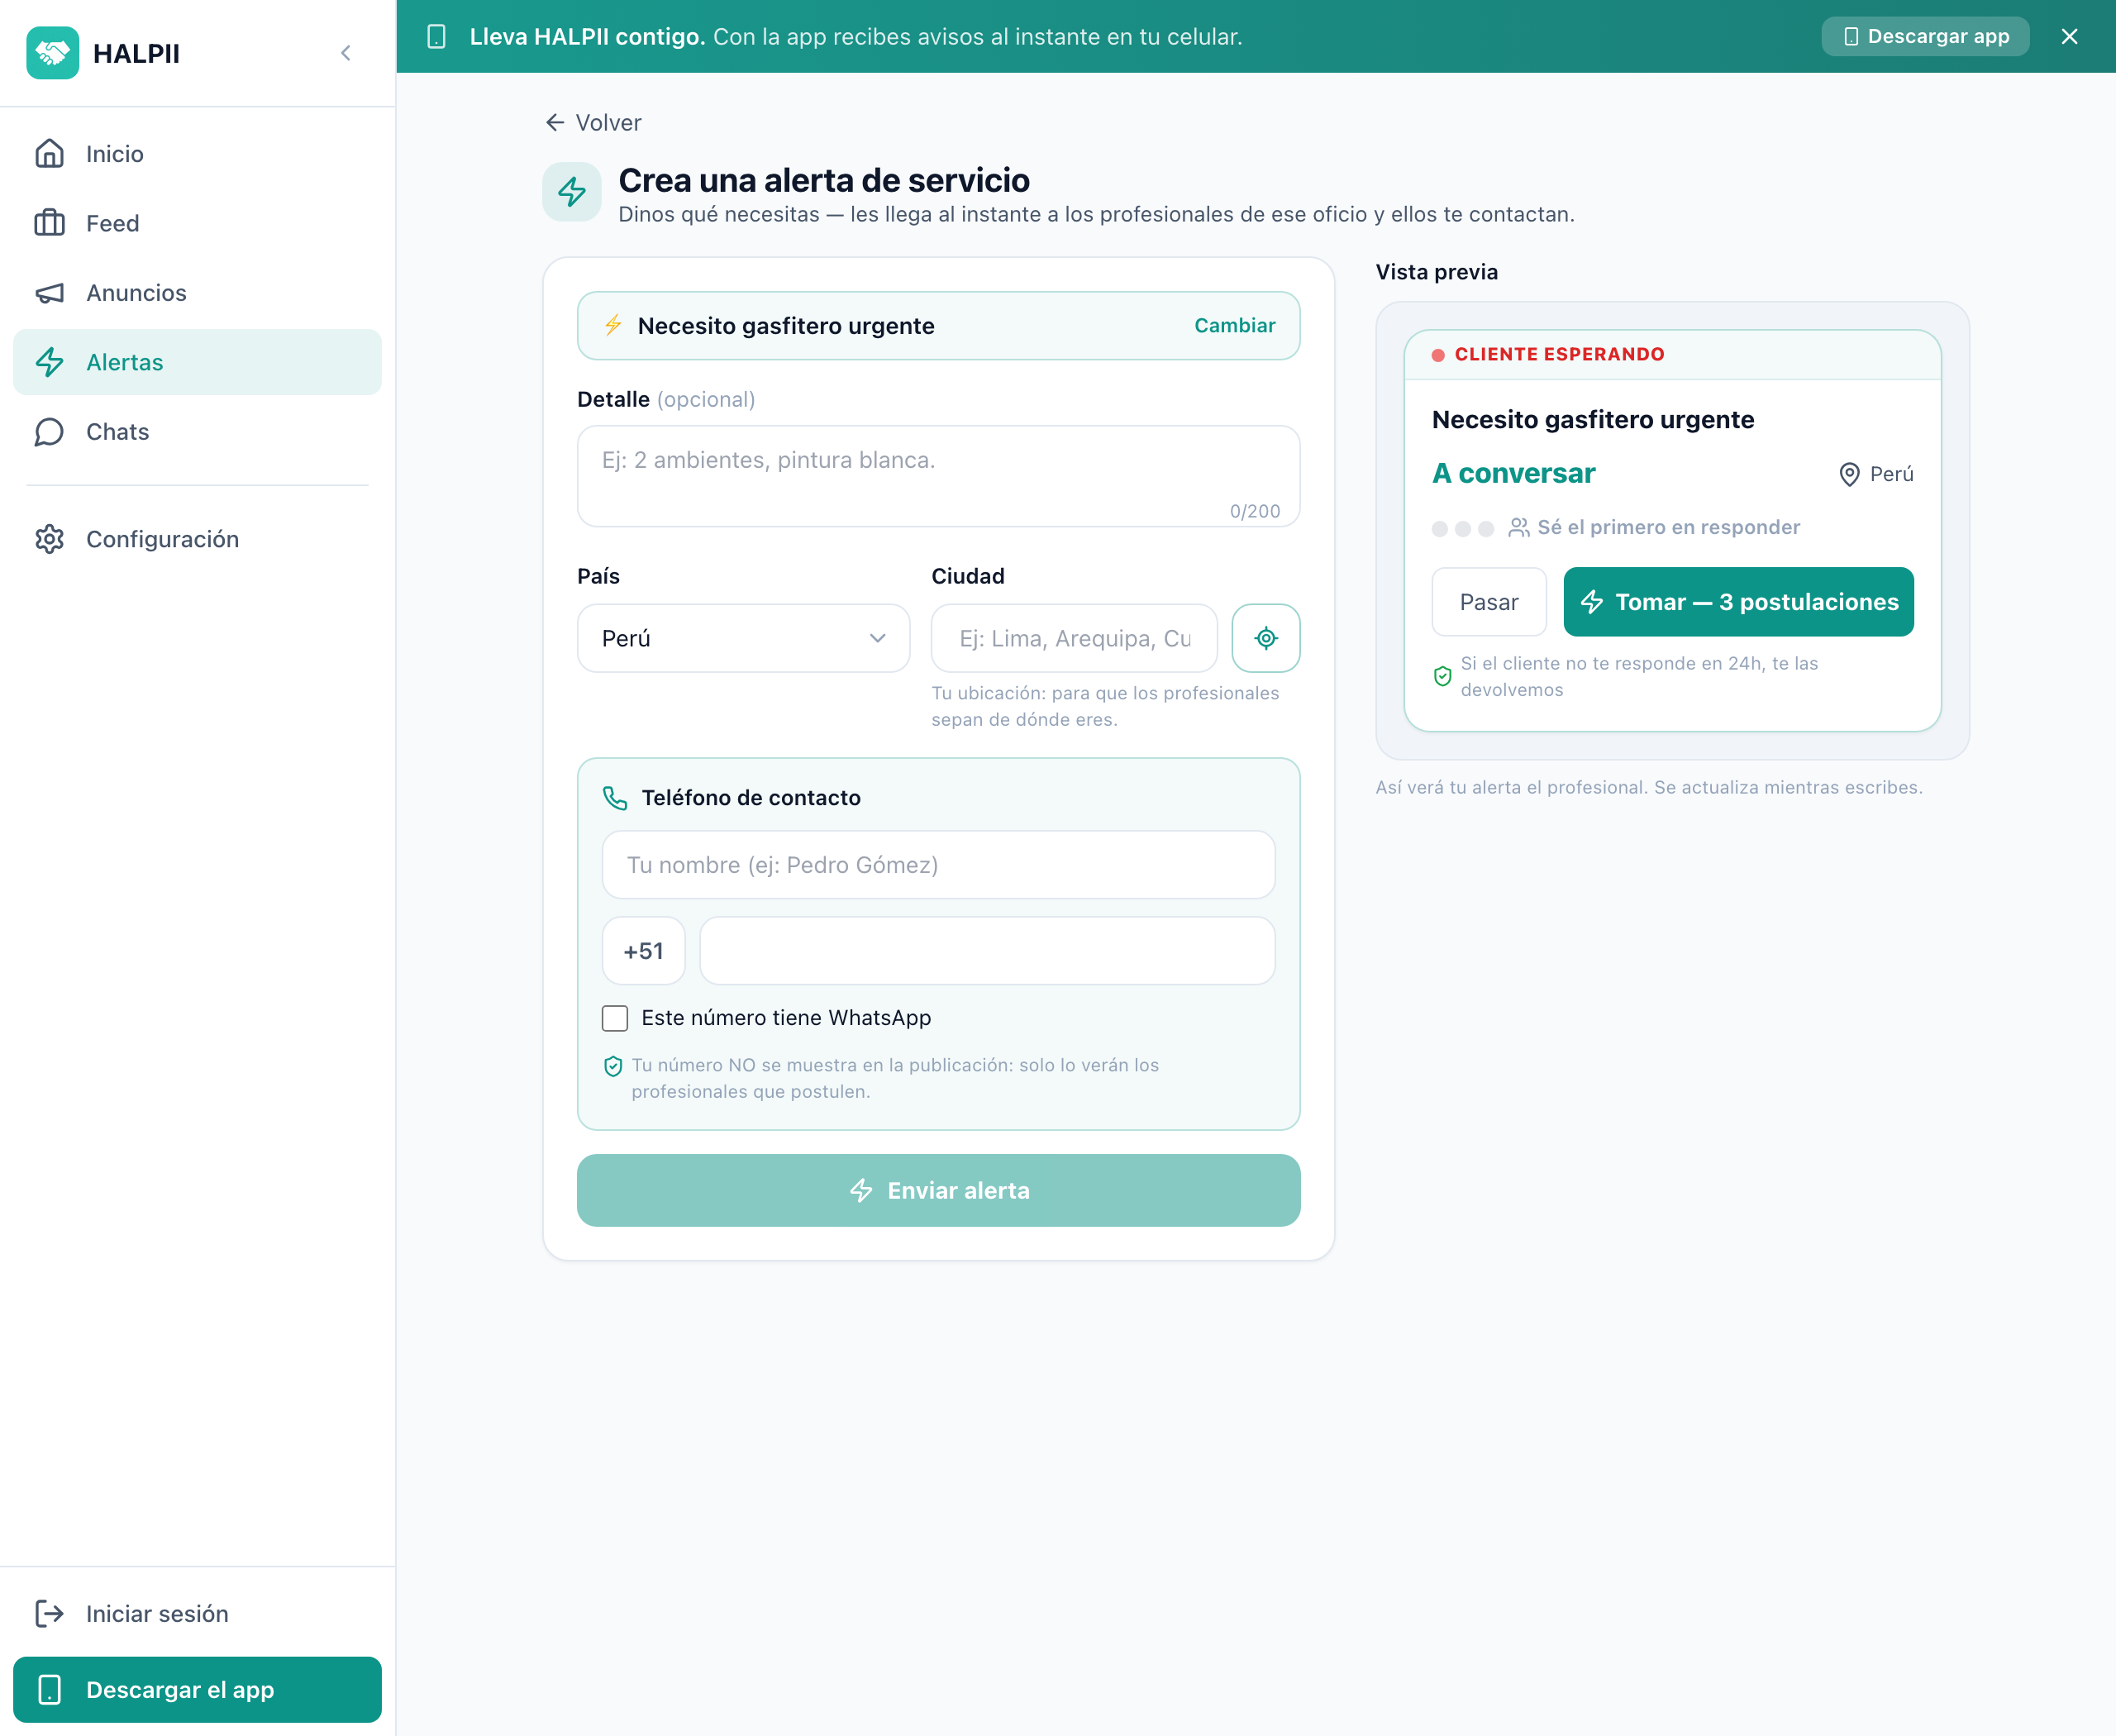Click the Configuración gear icon
The width and height of the screenshot is (2116, 1736).
pyautogui.click(x=49, y=539)
